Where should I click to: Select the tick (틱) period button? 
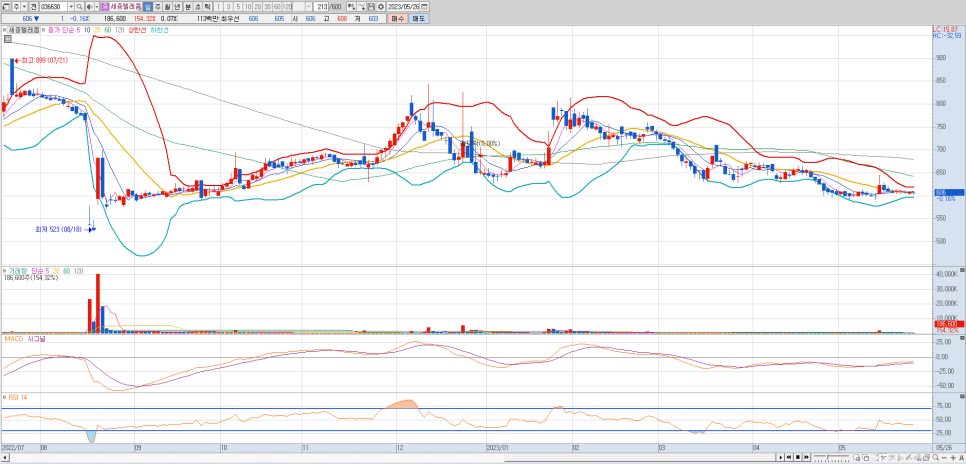click(207, 6)
